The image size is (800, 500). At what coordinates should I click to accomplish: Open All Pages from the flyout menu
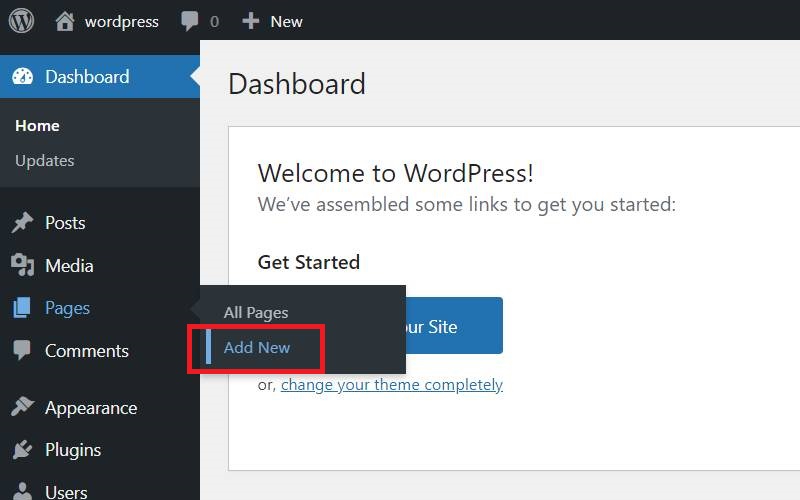click(256, 313)
